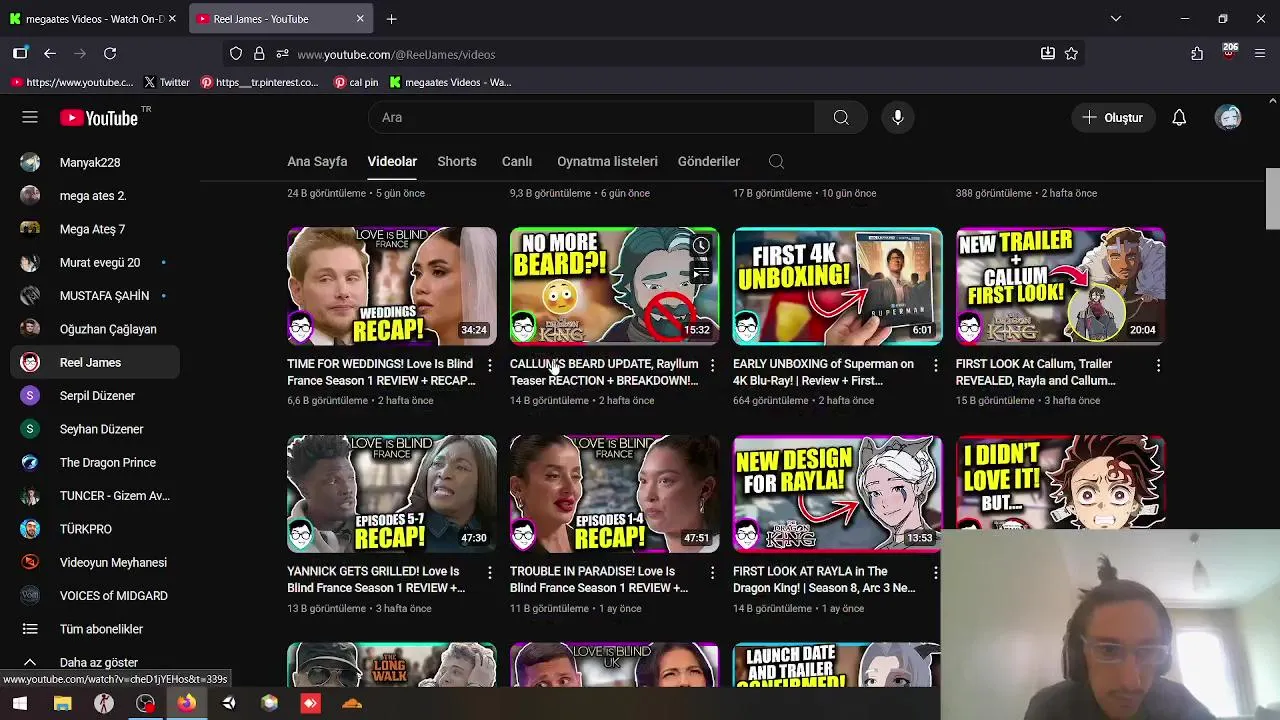Image resolution: width=1280 pixels, height=720 pixels.
Task: Open more options for First Look At Callum video
Action: (x=1158, y=366)
